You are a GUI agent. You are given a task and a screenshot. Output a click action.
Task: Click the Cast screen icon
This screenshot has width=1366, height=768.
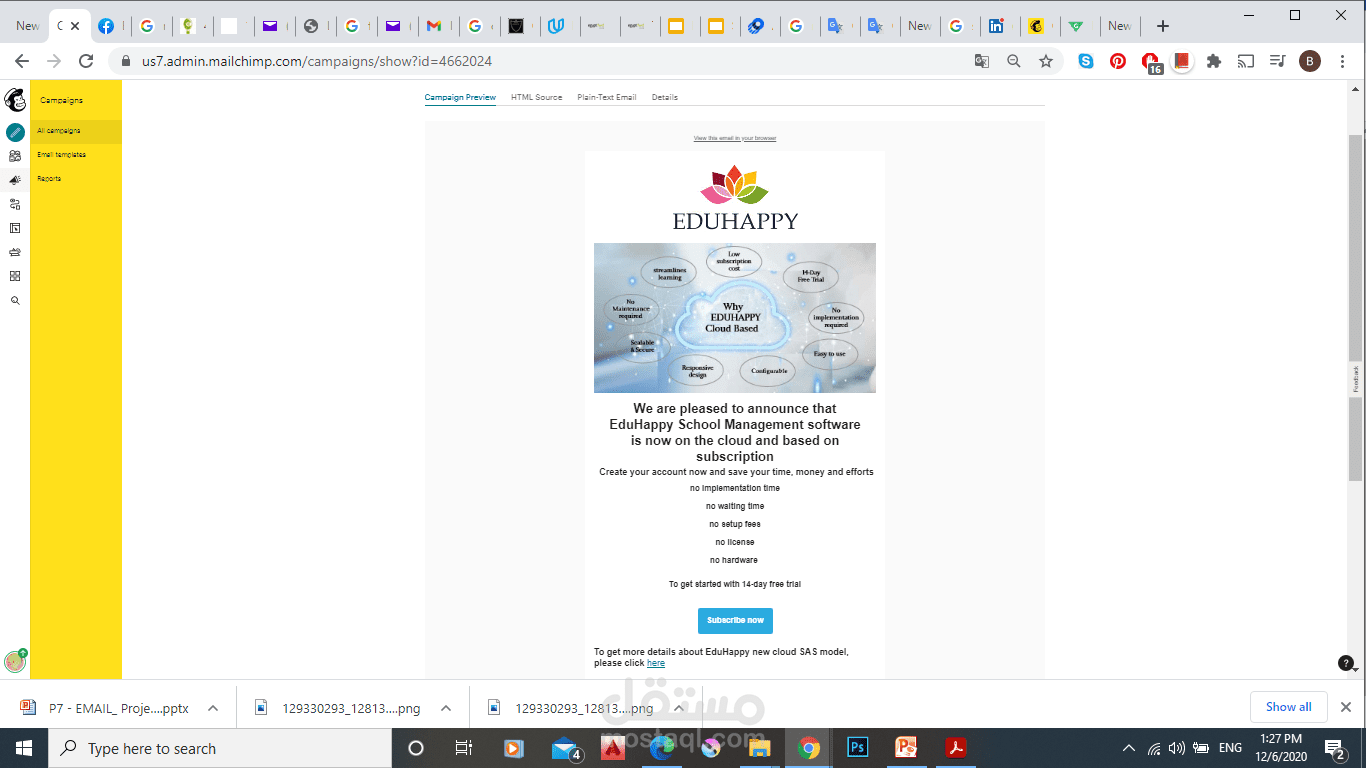coord(1246,61)
